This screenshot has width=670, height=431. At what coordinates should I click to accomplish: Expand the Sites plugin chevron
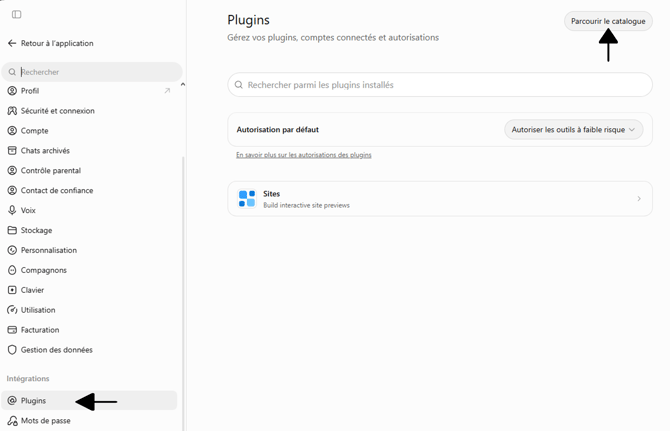point(639,199)
